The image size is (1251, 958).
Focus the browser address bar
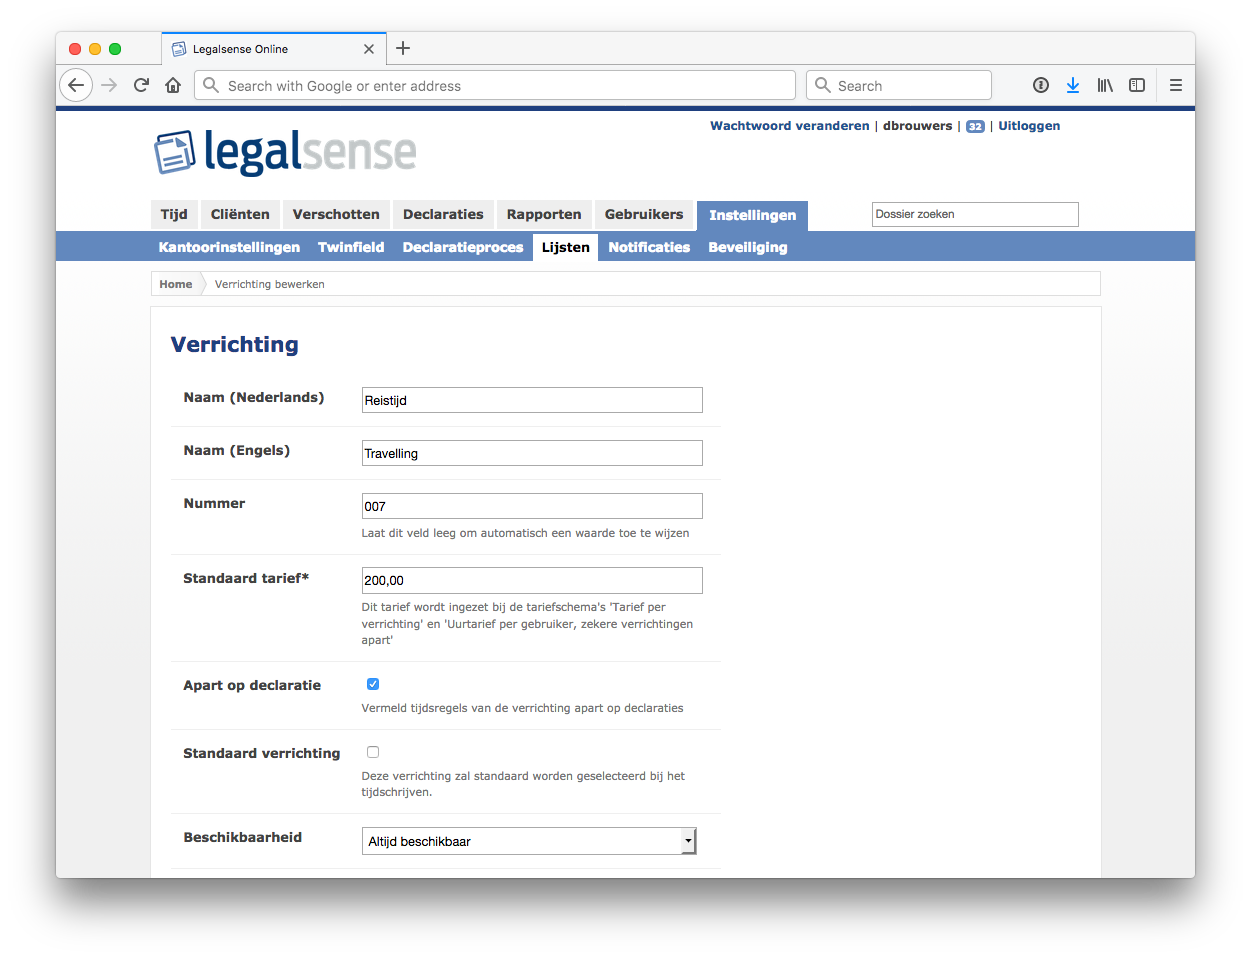tap(495, 85)
